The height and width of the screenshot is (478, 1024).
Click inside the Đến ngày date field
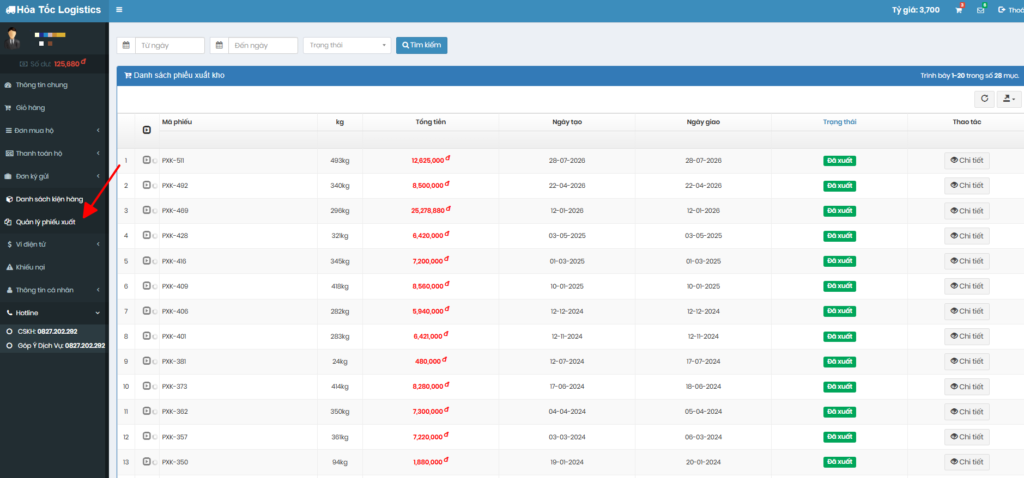263,45
